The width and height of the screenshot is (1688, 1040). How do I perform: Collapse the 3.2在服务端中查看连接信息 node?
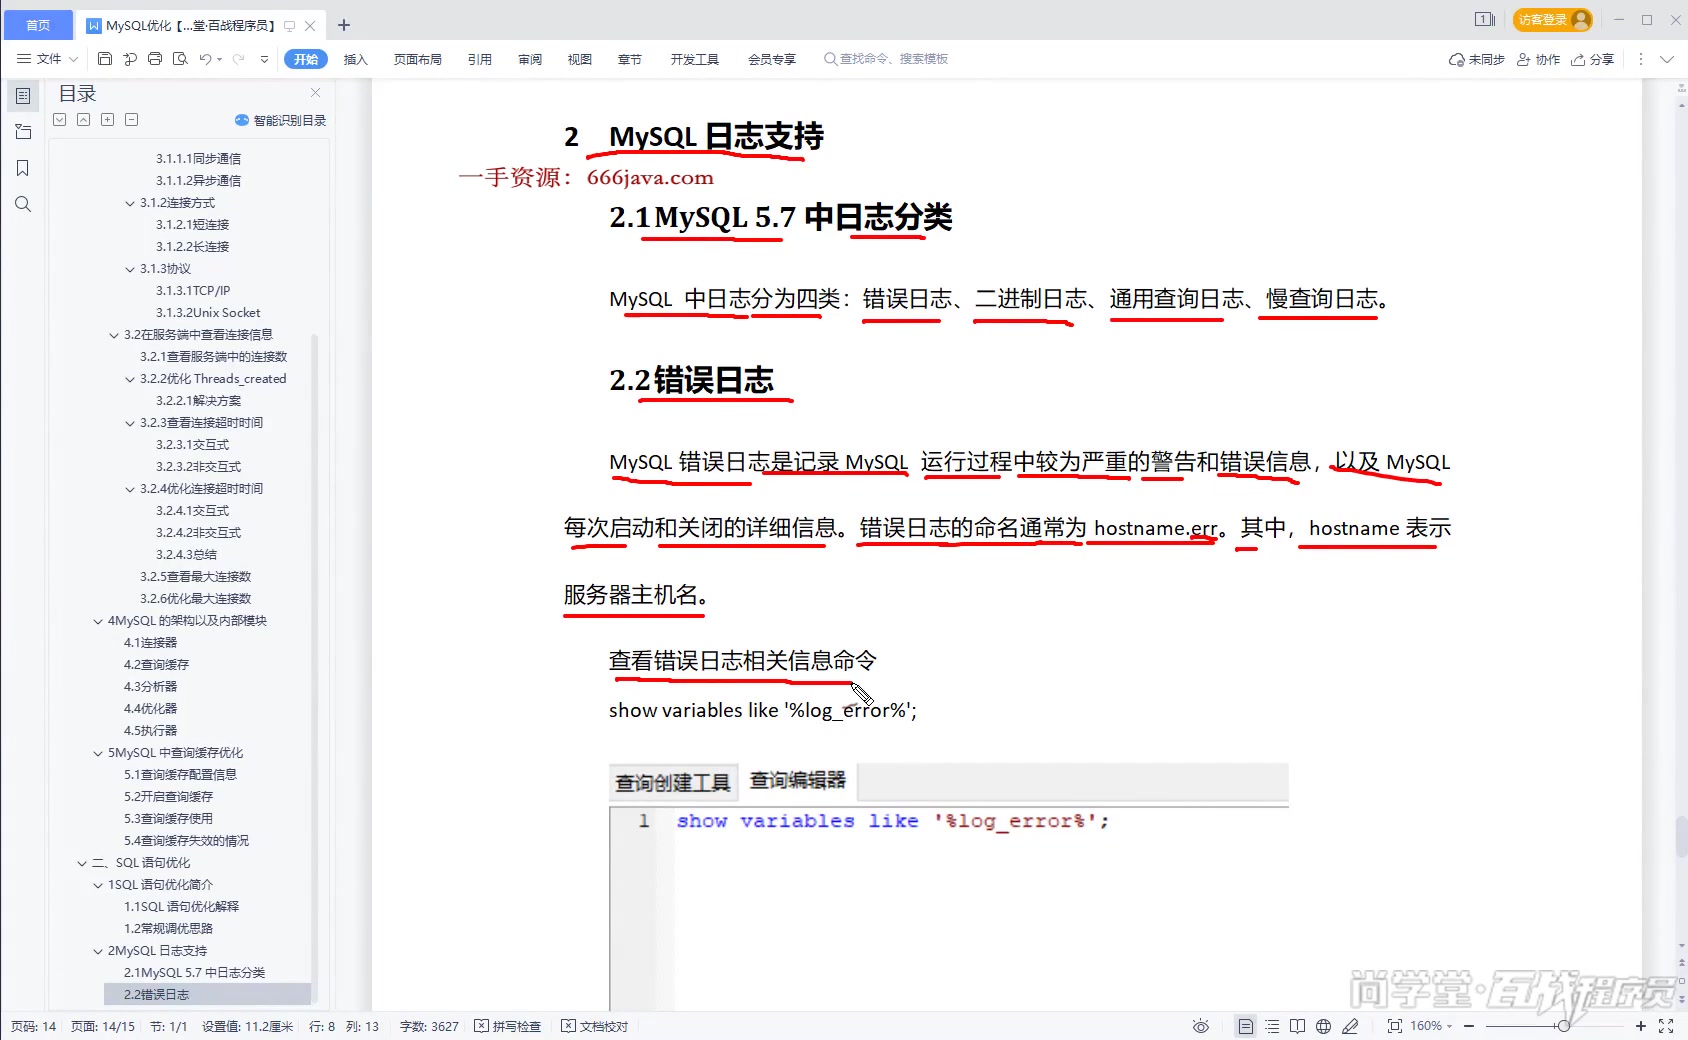click(x=114, y=335)
